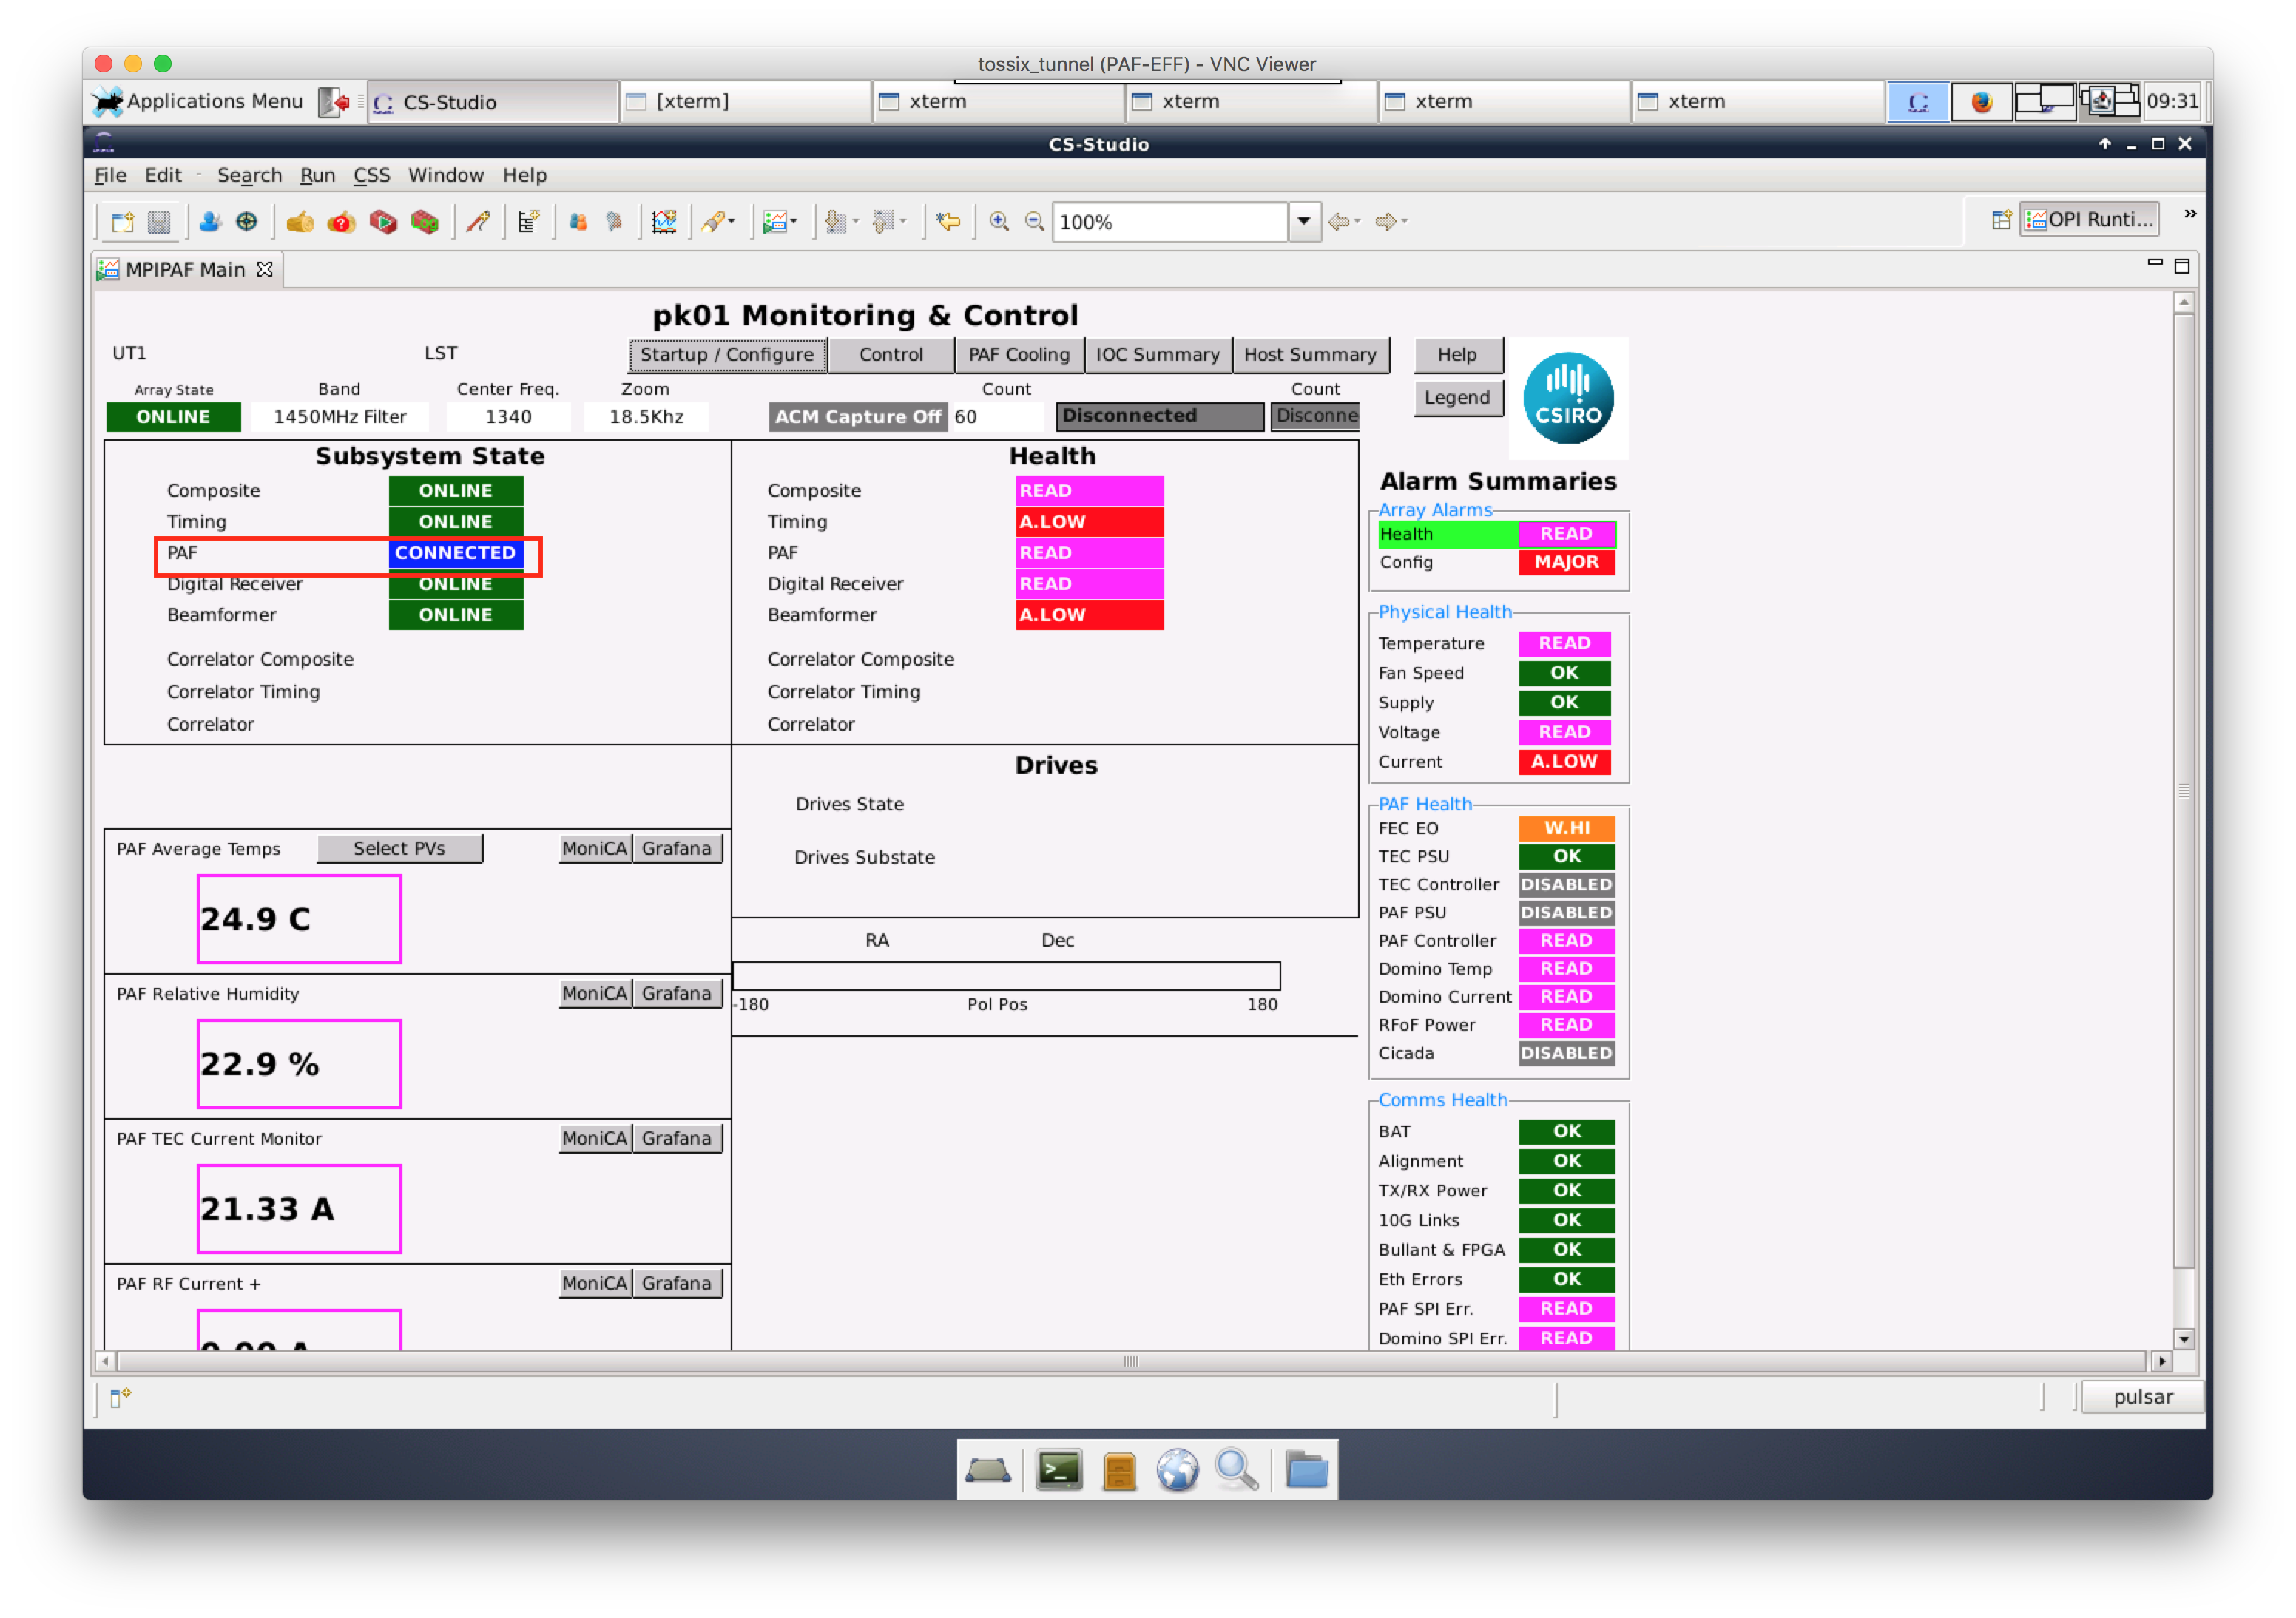Click the red brick icon labeled Log

tap(425, 222)
